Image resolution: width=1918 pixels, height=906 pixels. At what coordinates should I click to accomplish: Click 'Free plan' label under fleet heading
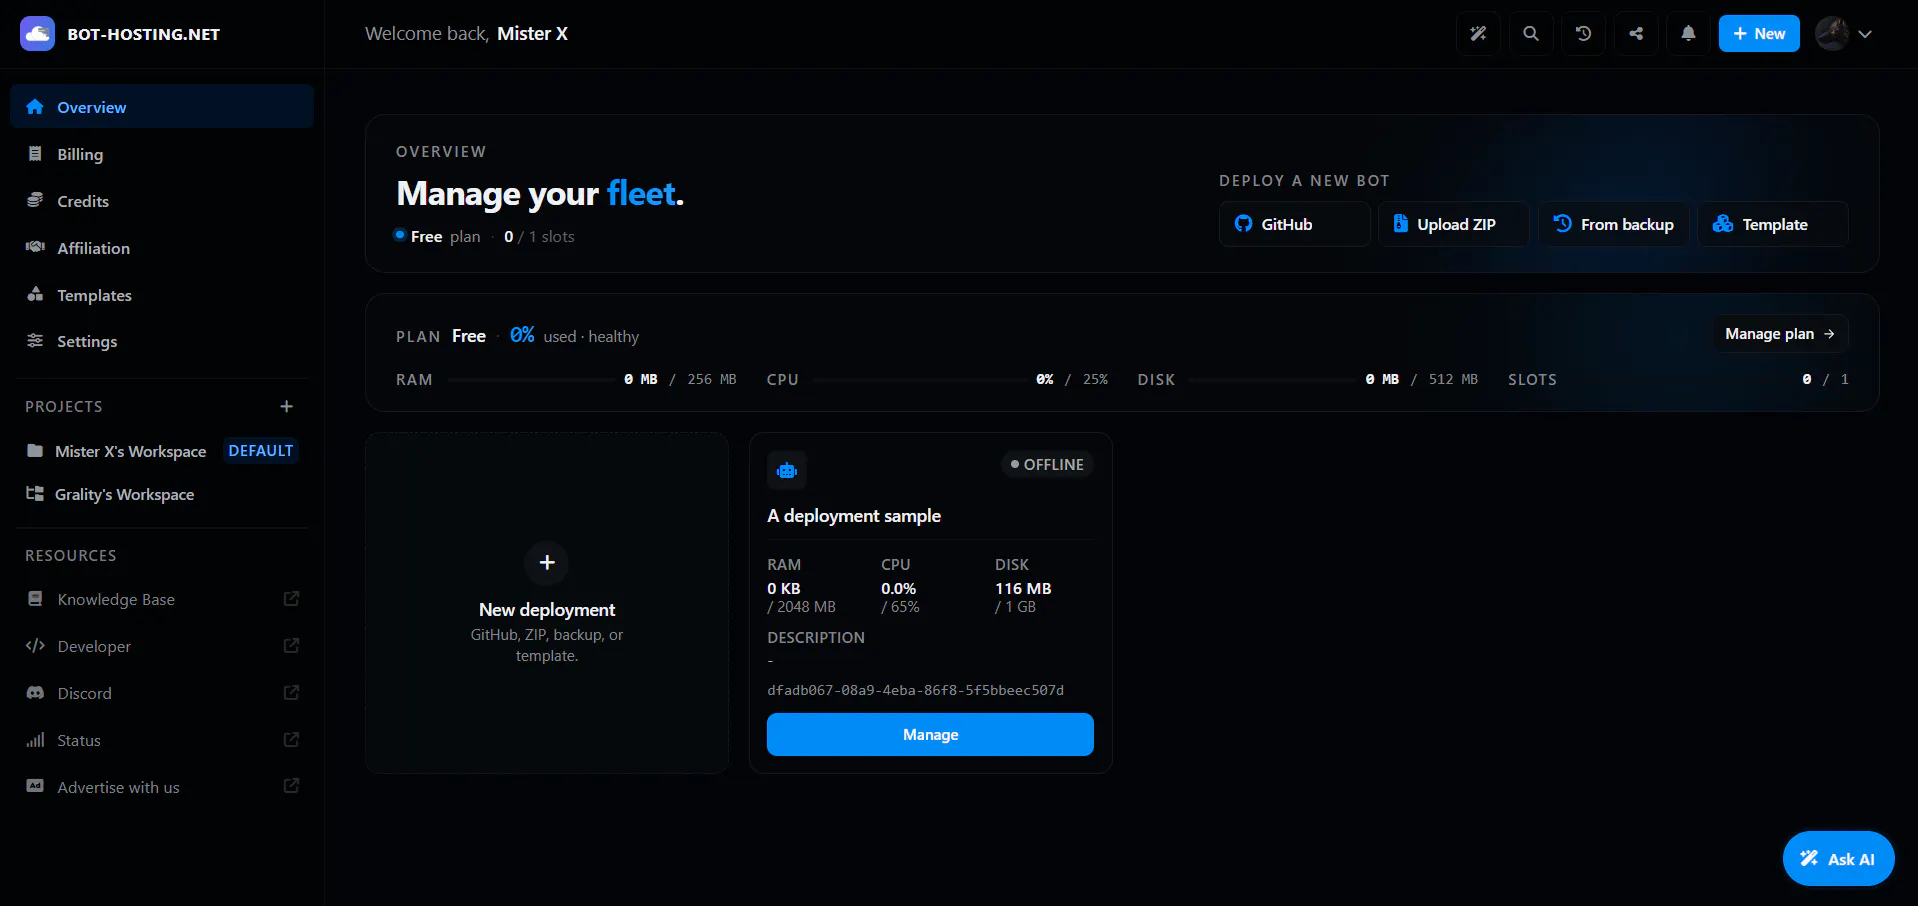click(437, 237)
